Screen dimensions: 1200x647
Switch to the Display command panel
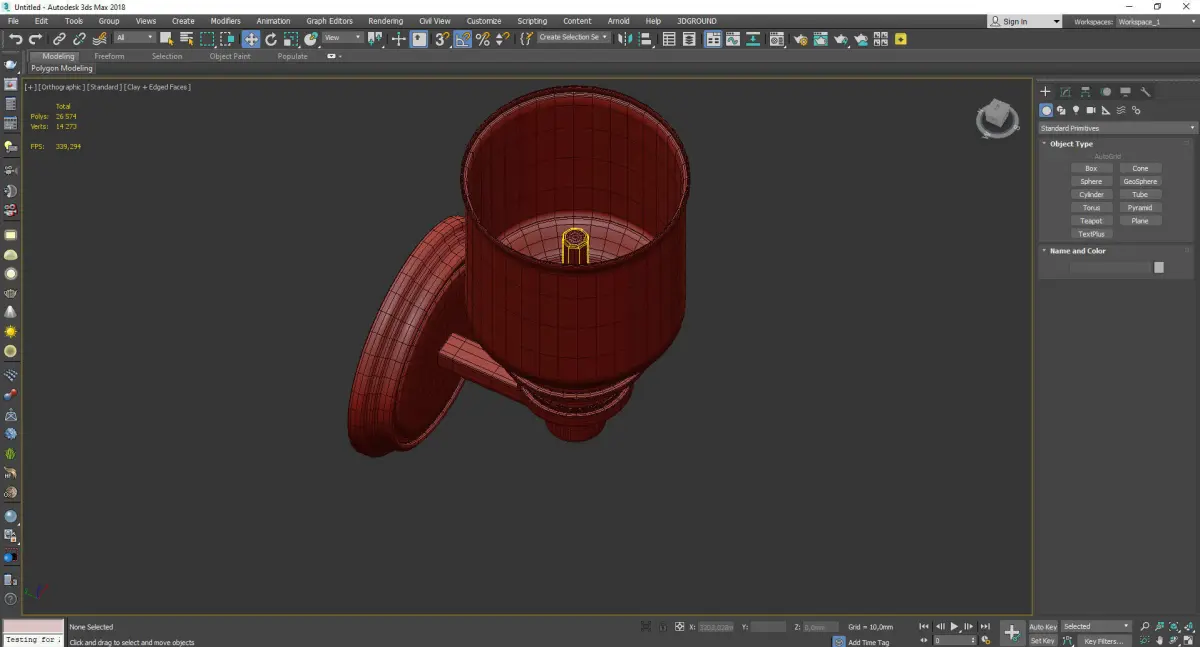(x=1125, y=92)
